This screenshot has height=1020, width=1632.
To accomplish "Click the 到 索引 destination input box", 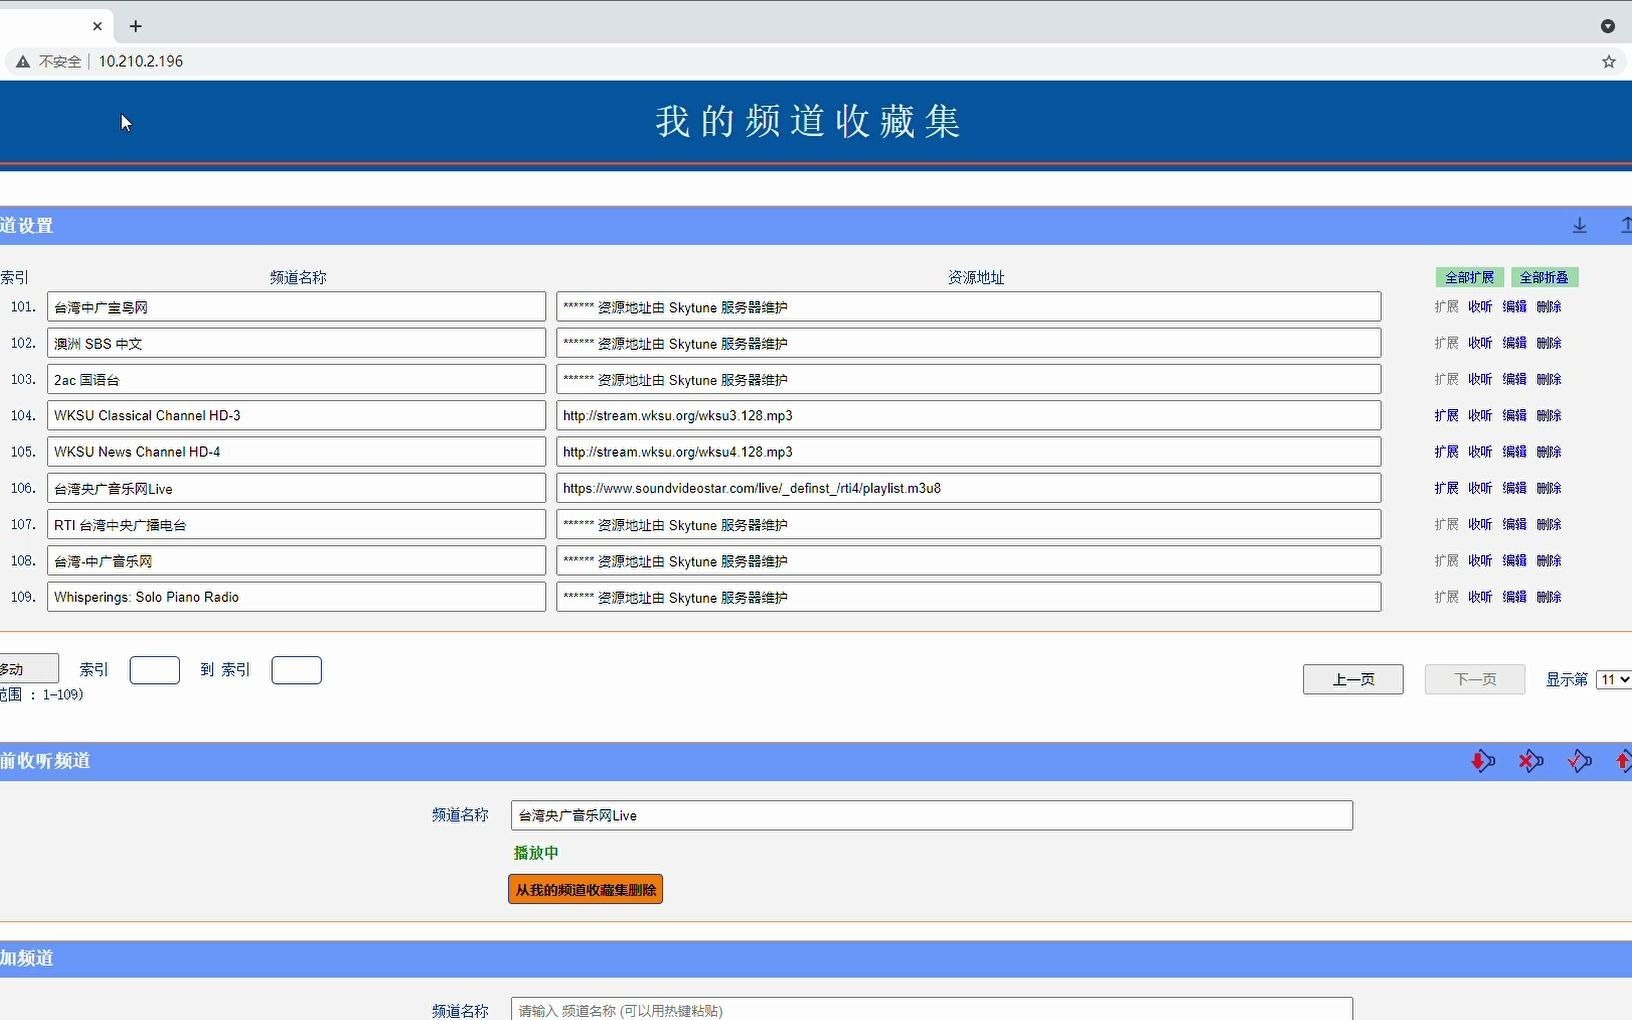I will click(297, 670).
